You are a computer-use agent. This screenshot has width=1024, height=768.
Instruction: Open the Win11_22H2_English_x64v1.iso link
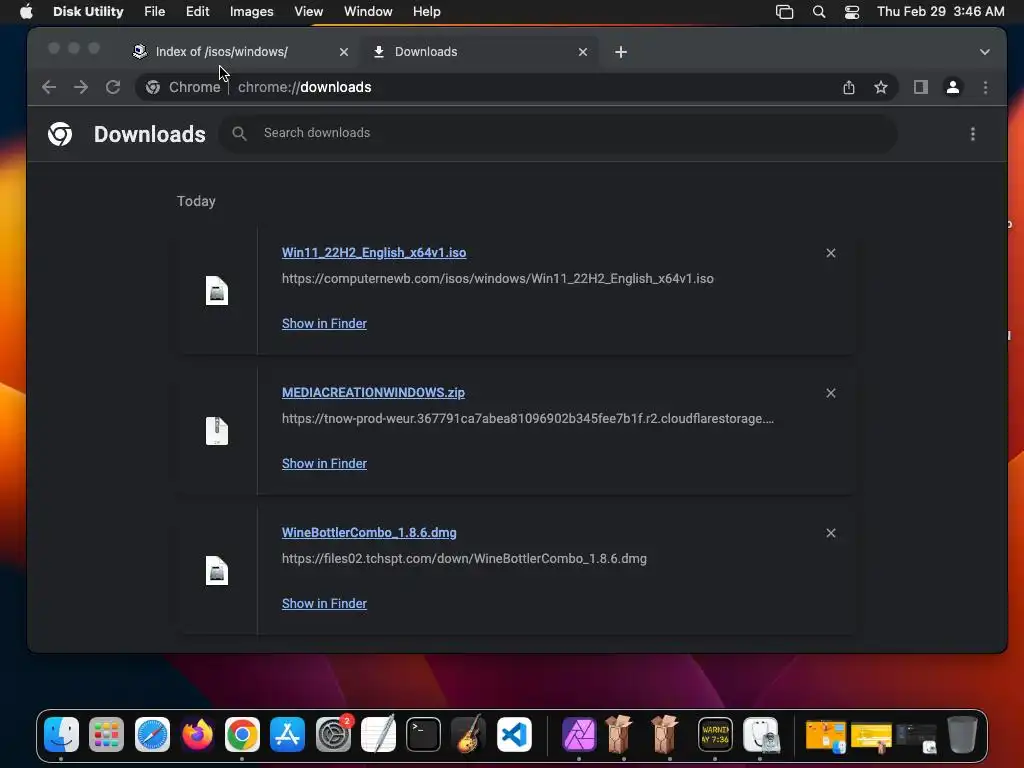tap(374, 253)
